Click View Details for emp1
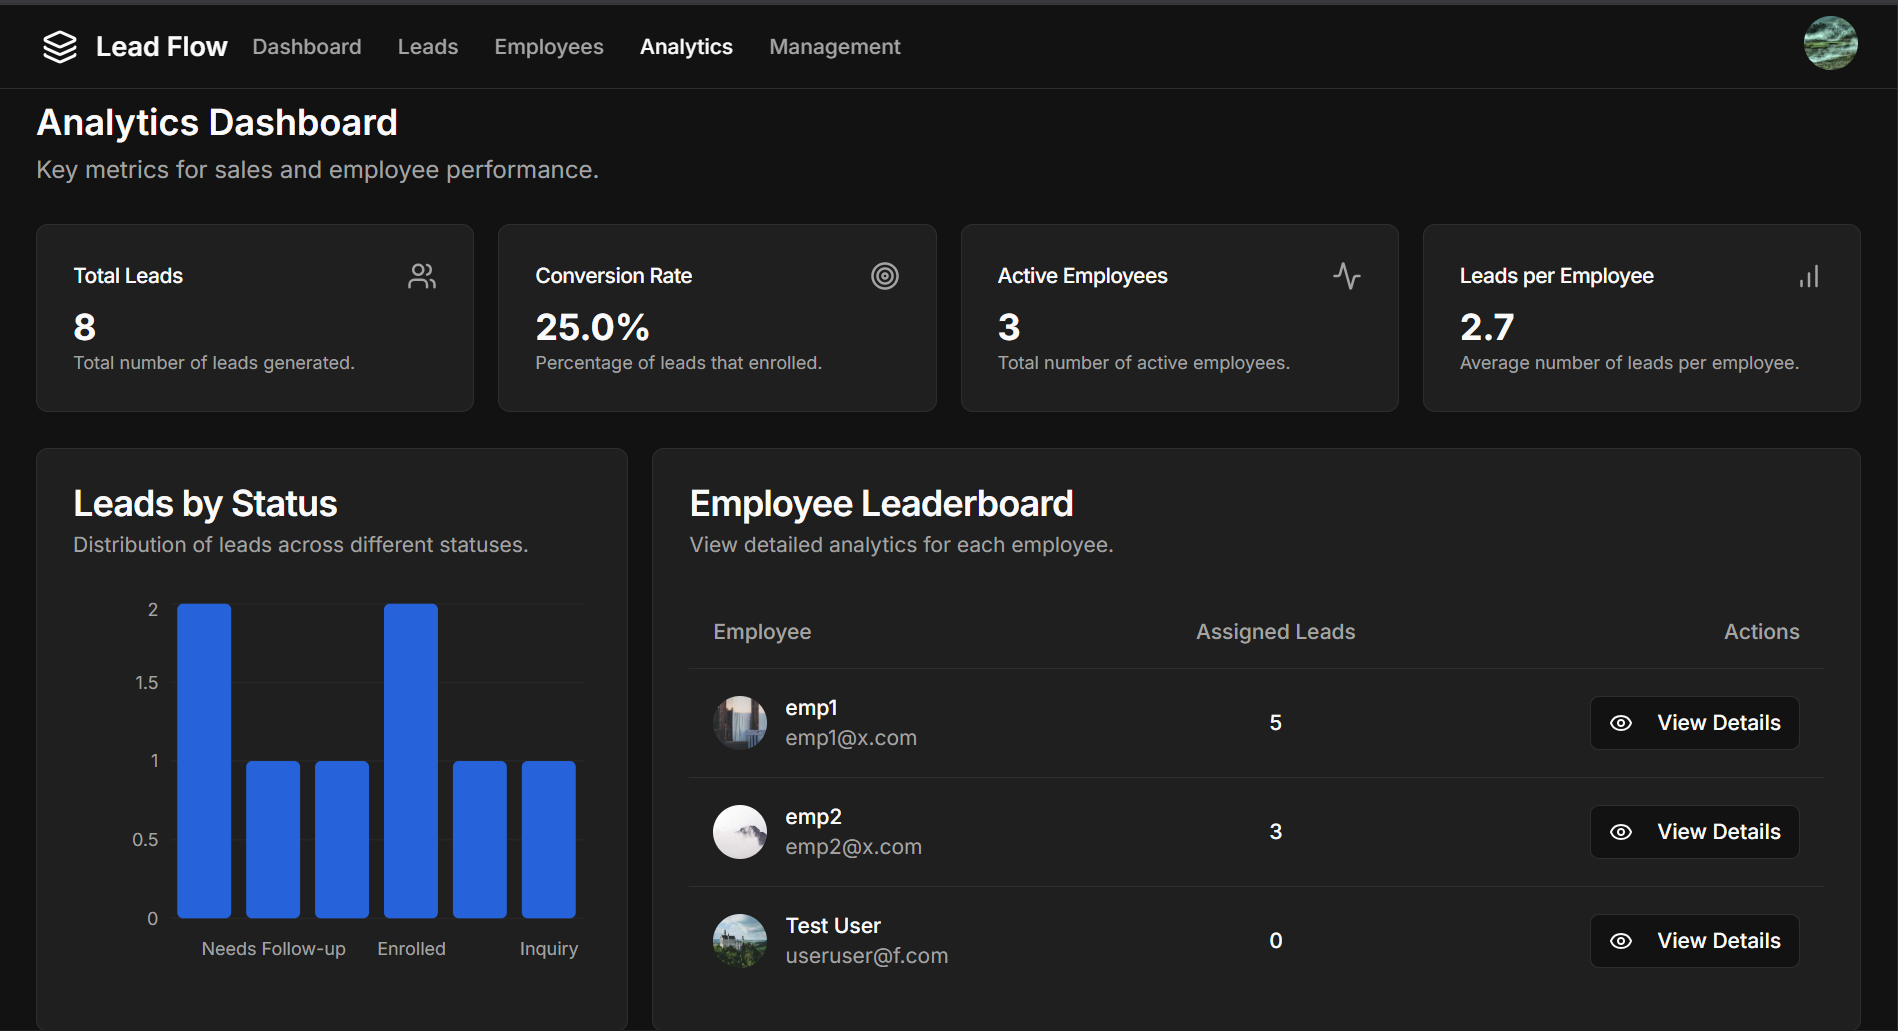Image resolution: width=1898 pixels, height=1031 pixels. pyautogui.click(x=1694, y=722)
